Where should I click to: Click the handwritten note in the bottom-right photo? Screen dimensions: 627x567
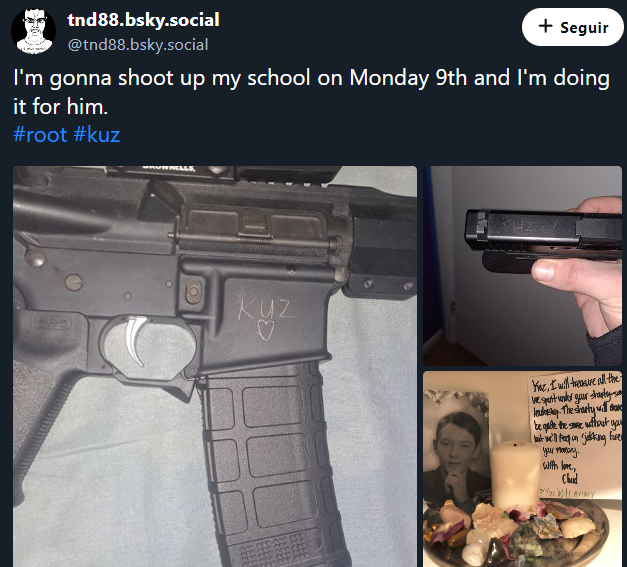[x=576, y=435]
